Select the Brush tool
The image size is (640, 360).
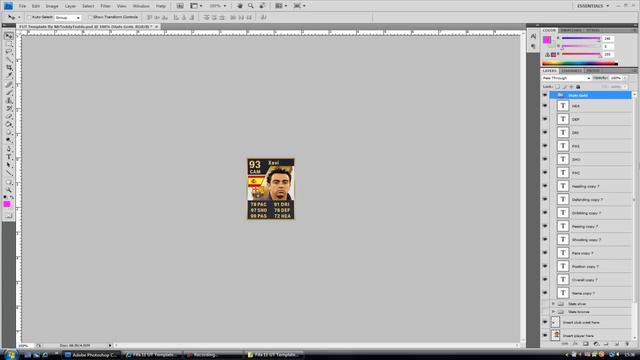[x=9, y=93]
